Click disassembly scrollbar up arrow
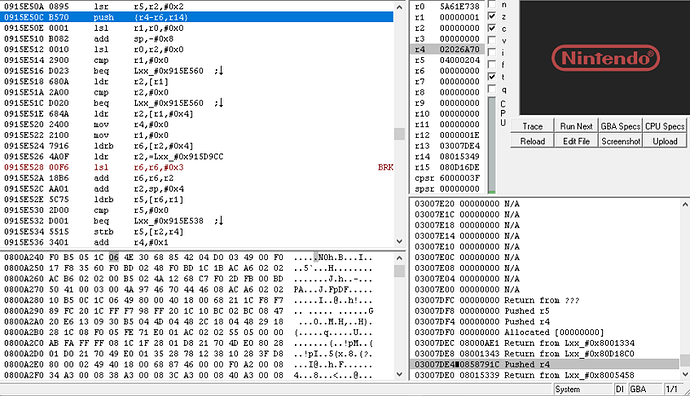 (x=399, y=7)
